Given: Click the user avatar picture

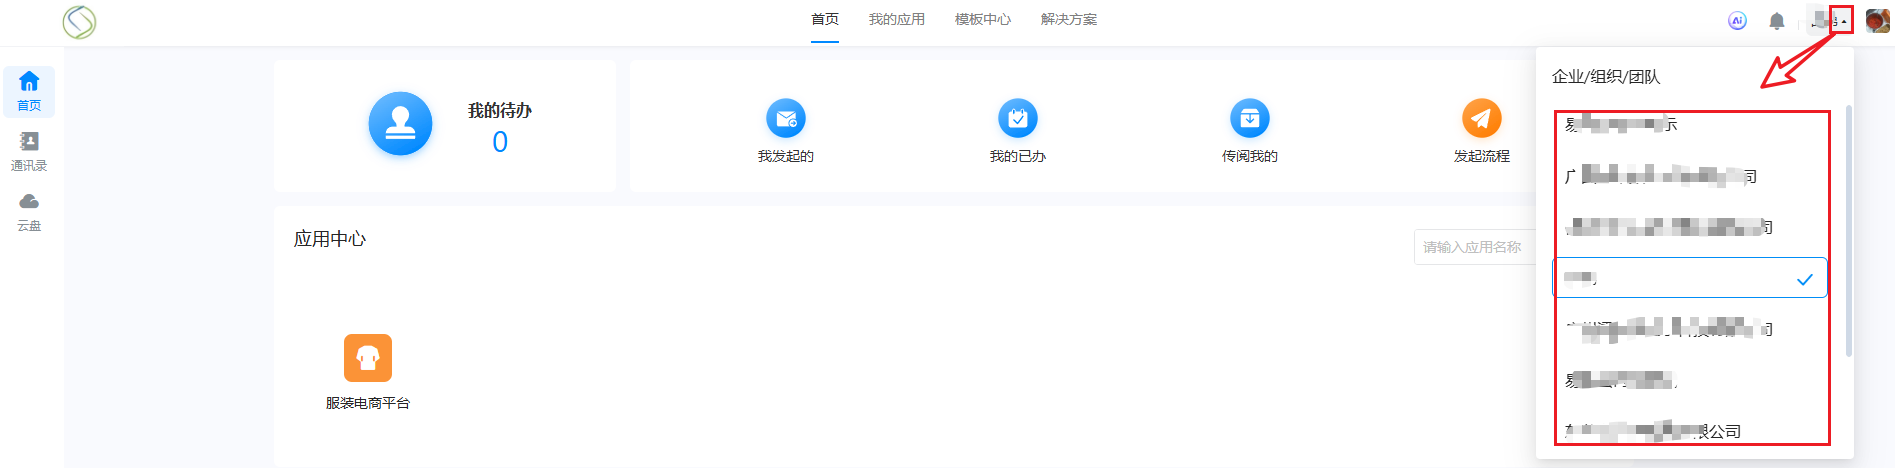Looking at the screenshot, I should point(1877,21).
